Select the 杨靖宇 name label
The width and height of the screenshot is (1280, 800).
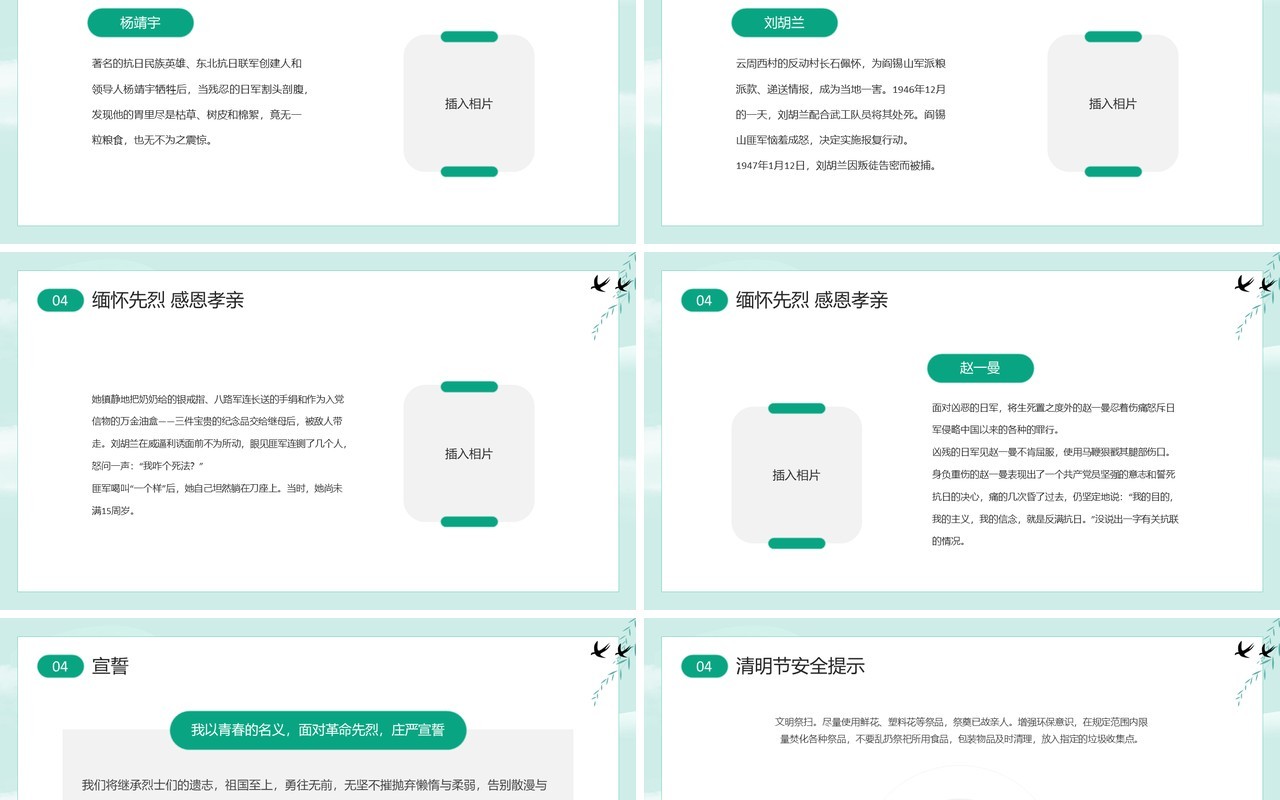tap(140, 22)
